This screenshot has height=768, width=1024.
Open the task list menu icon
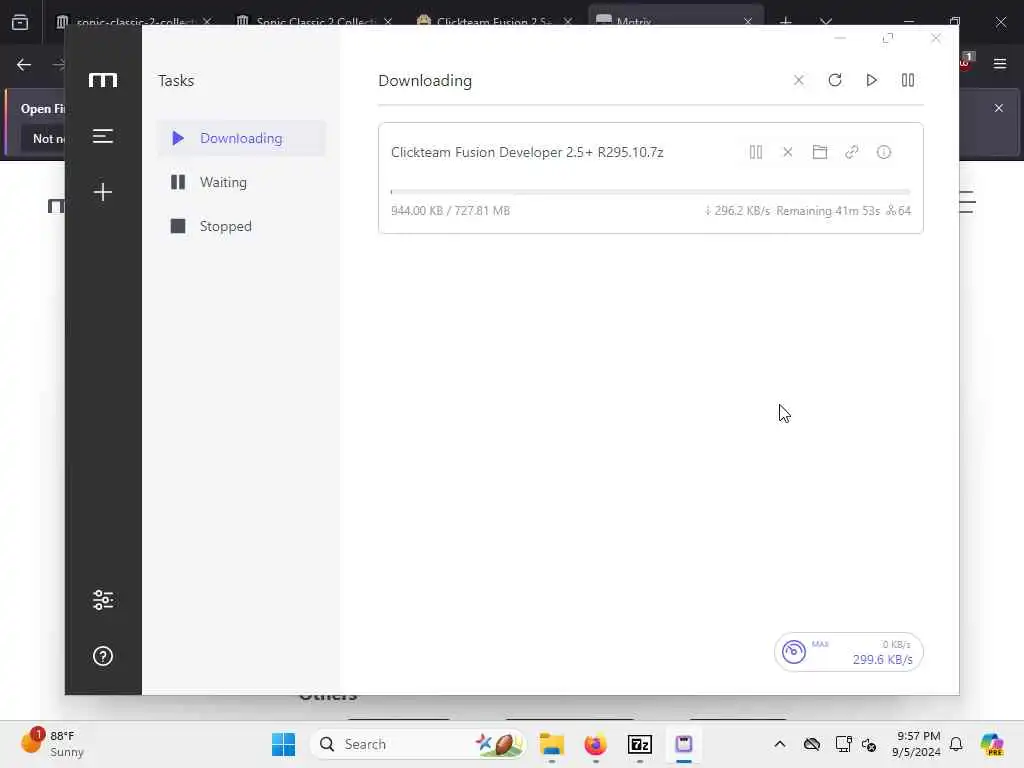pyautogui.click(x=103, y=136)
